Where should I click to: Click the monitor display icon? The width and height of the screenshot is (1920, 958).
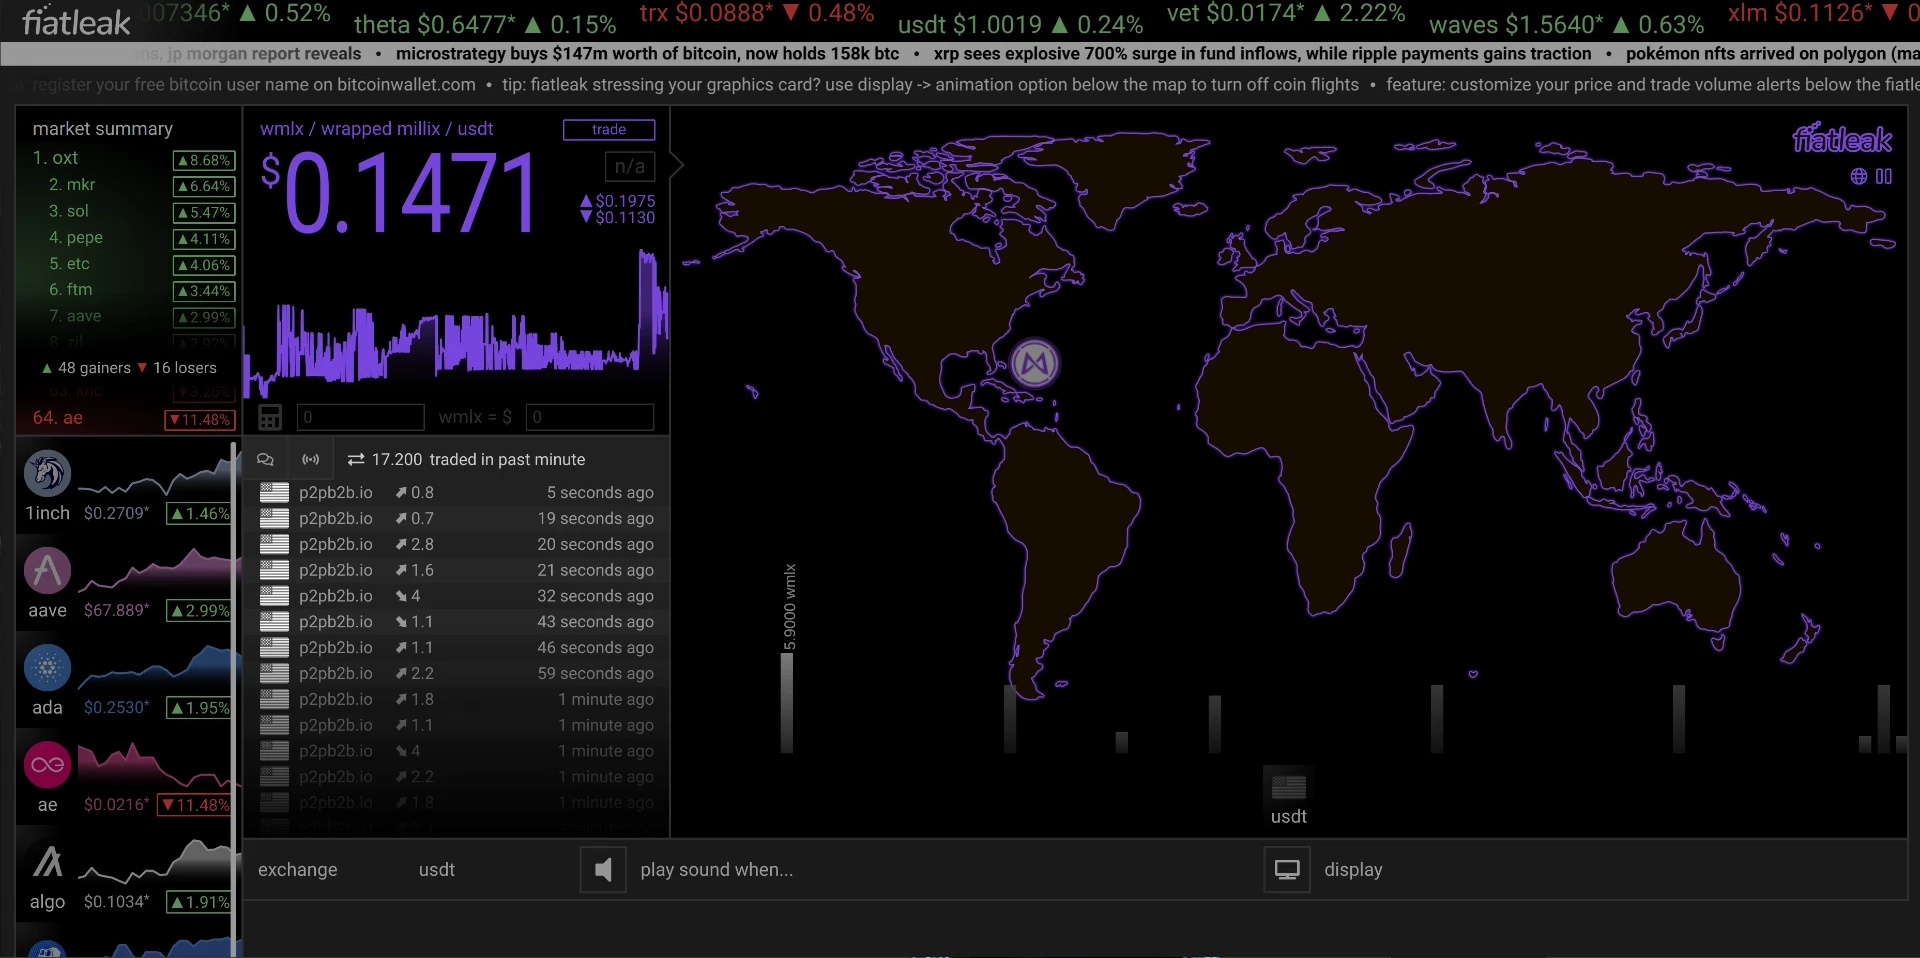[1287, 870]
